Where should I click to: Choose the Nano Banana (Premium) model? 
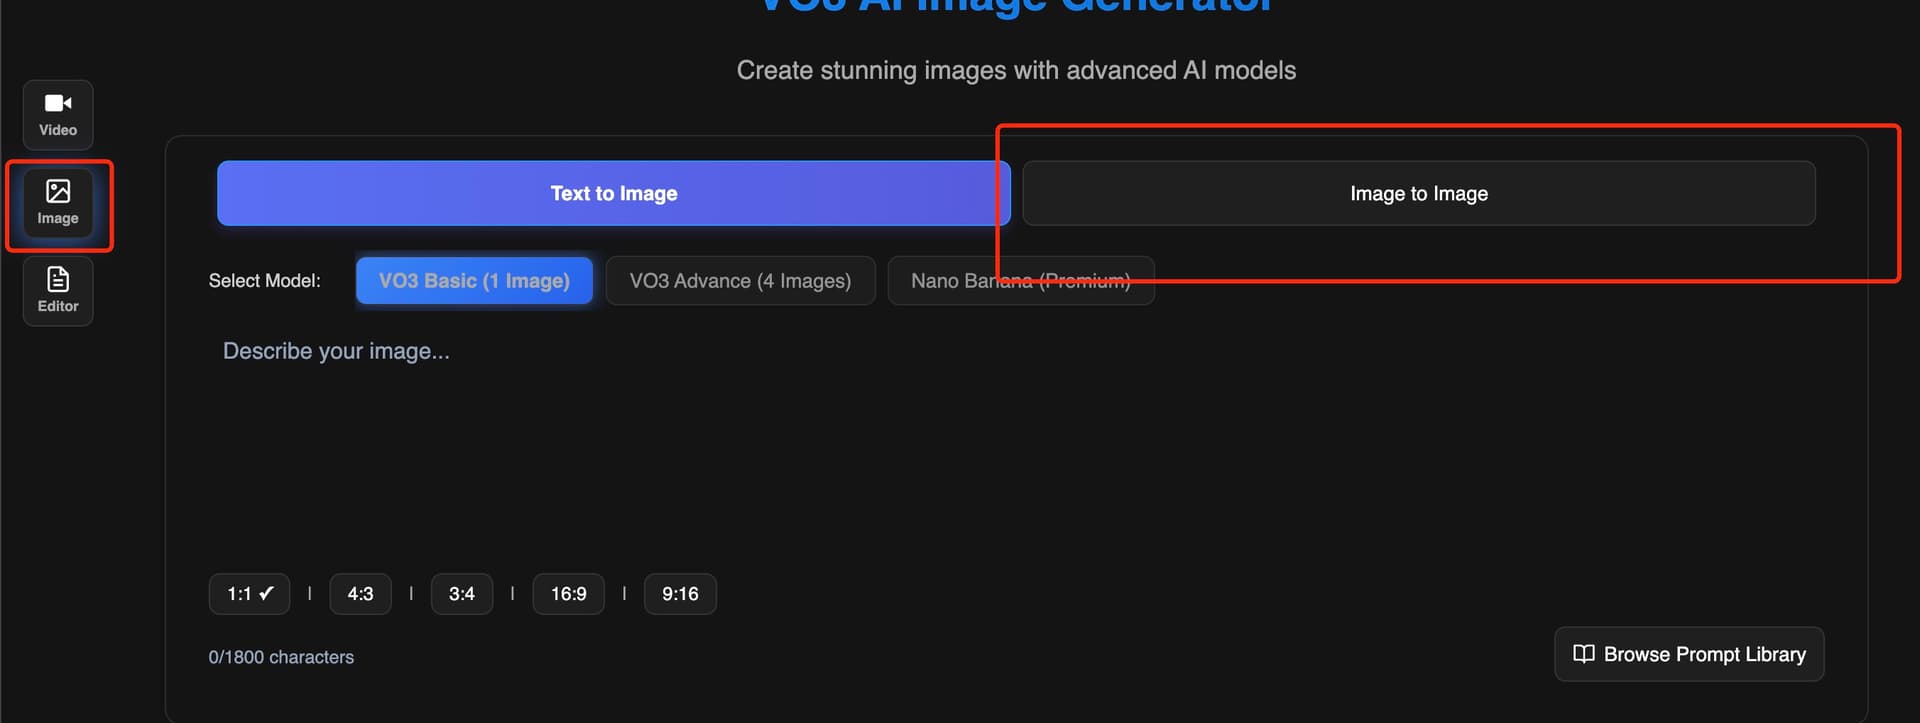(x=1020, y=280)
